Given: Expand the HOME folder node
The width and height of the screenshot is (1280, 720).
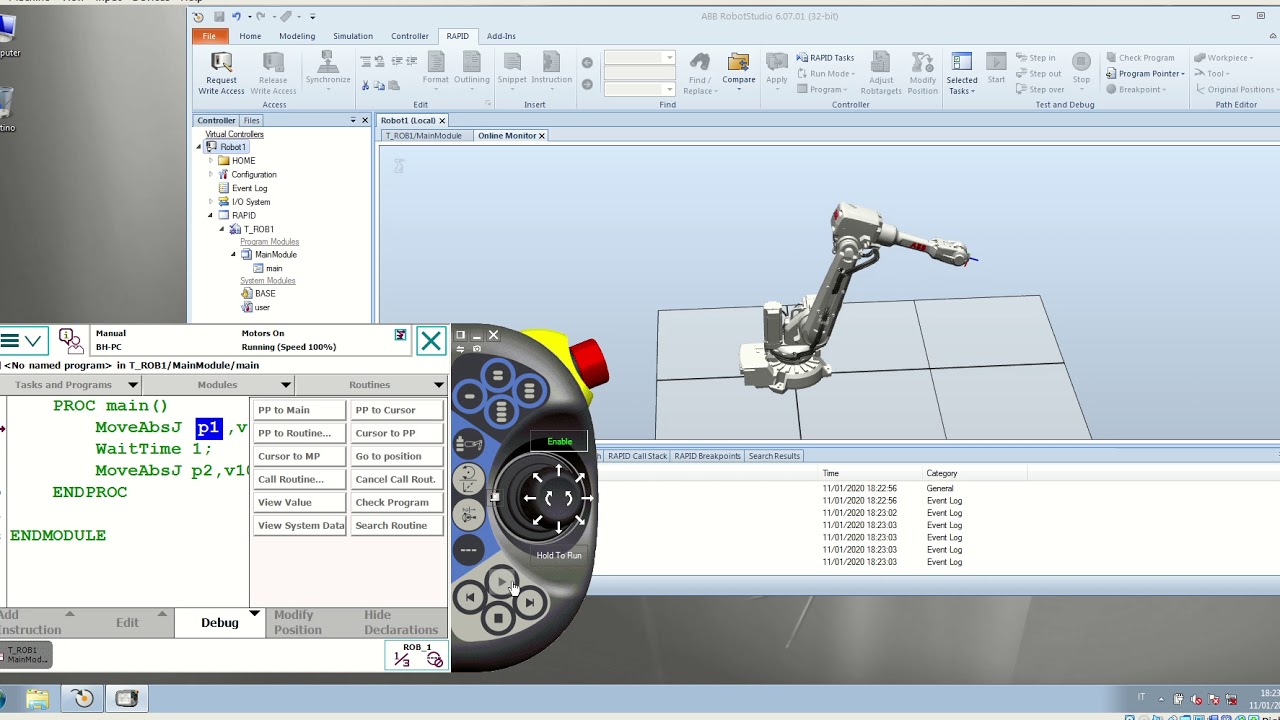Looking at the screenshot, I should click(x=211, y=160).
